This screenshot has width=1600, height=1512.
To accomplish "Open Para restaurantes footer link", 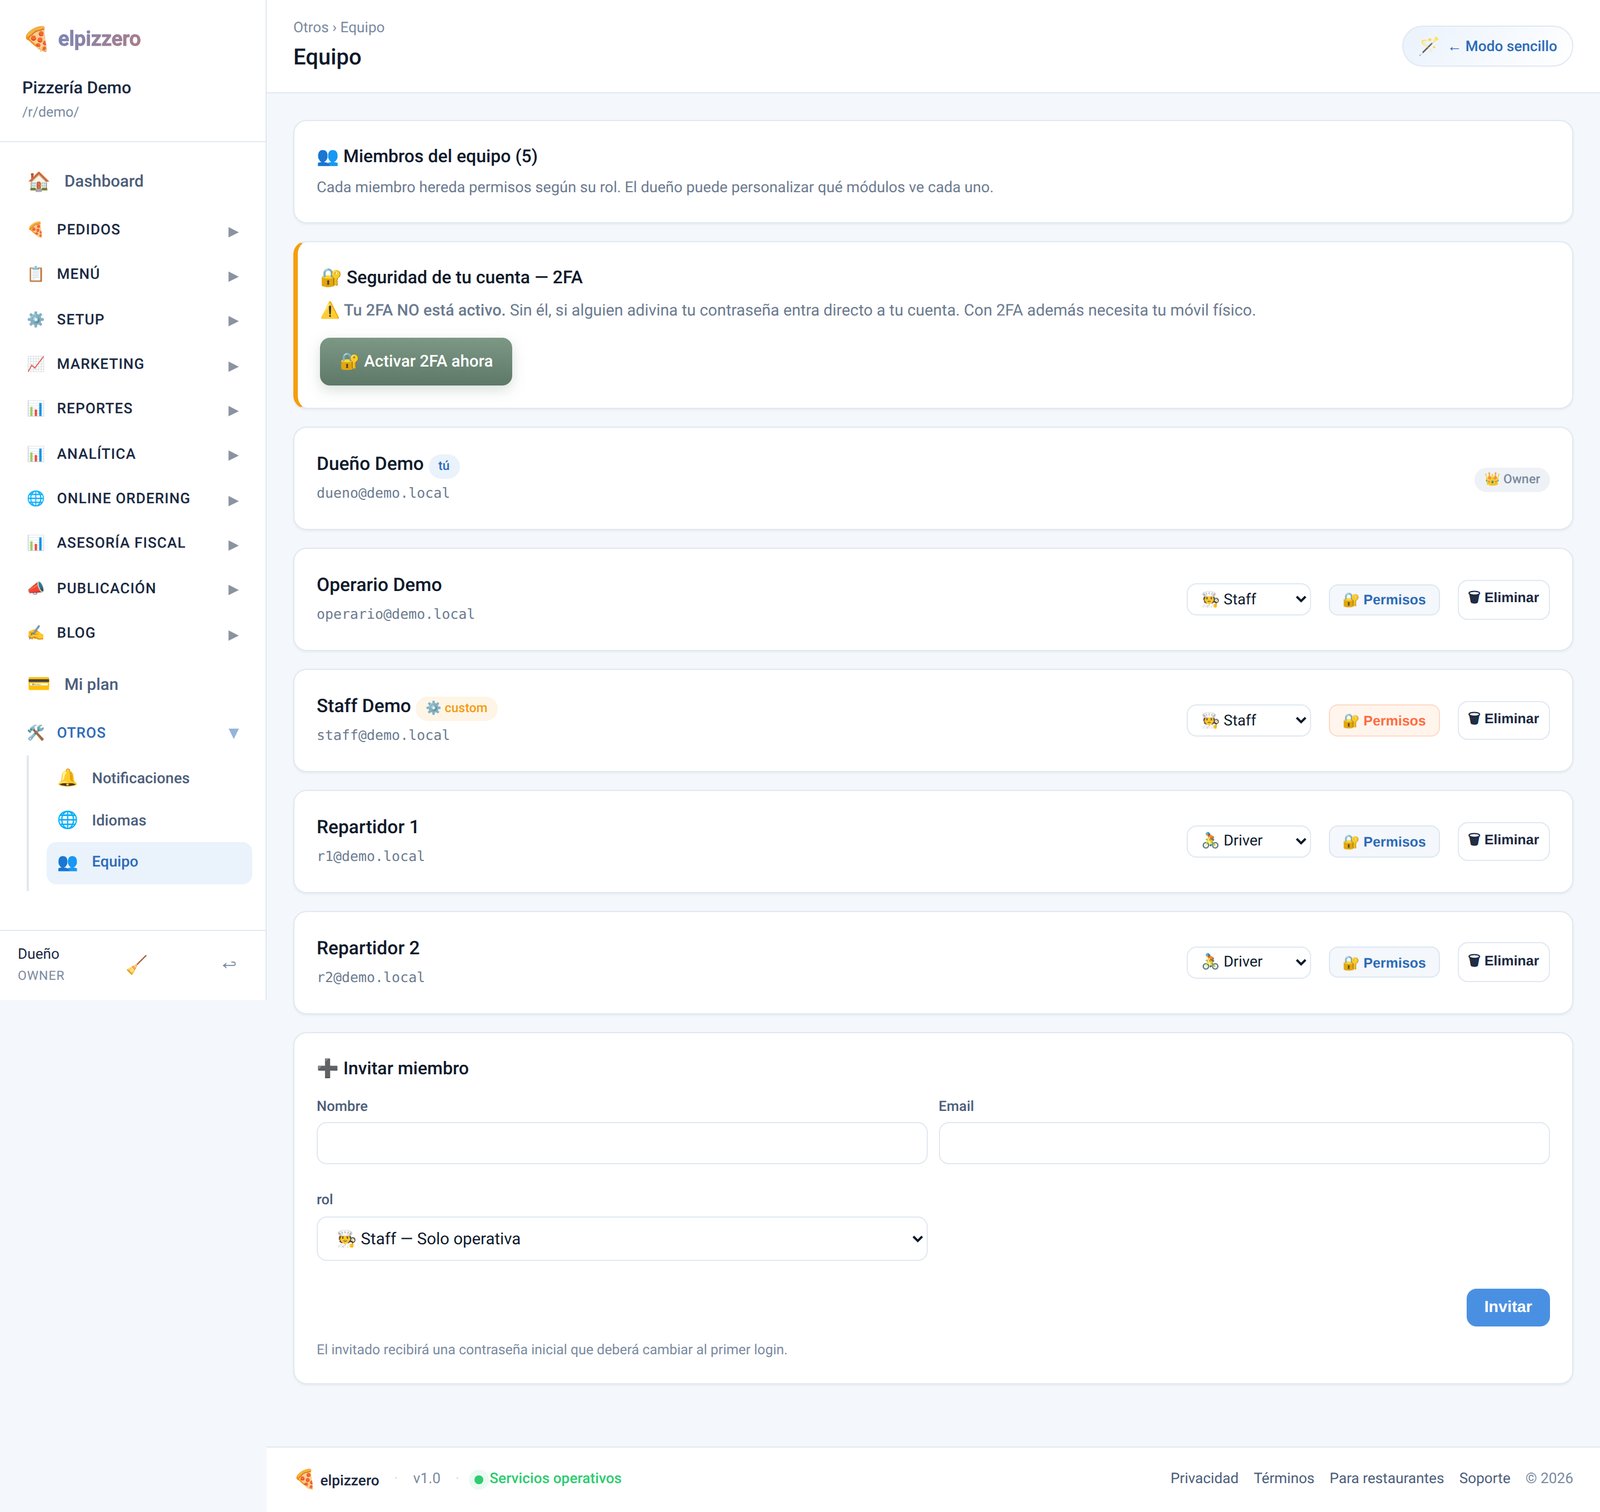I will coord(1386,1478).
